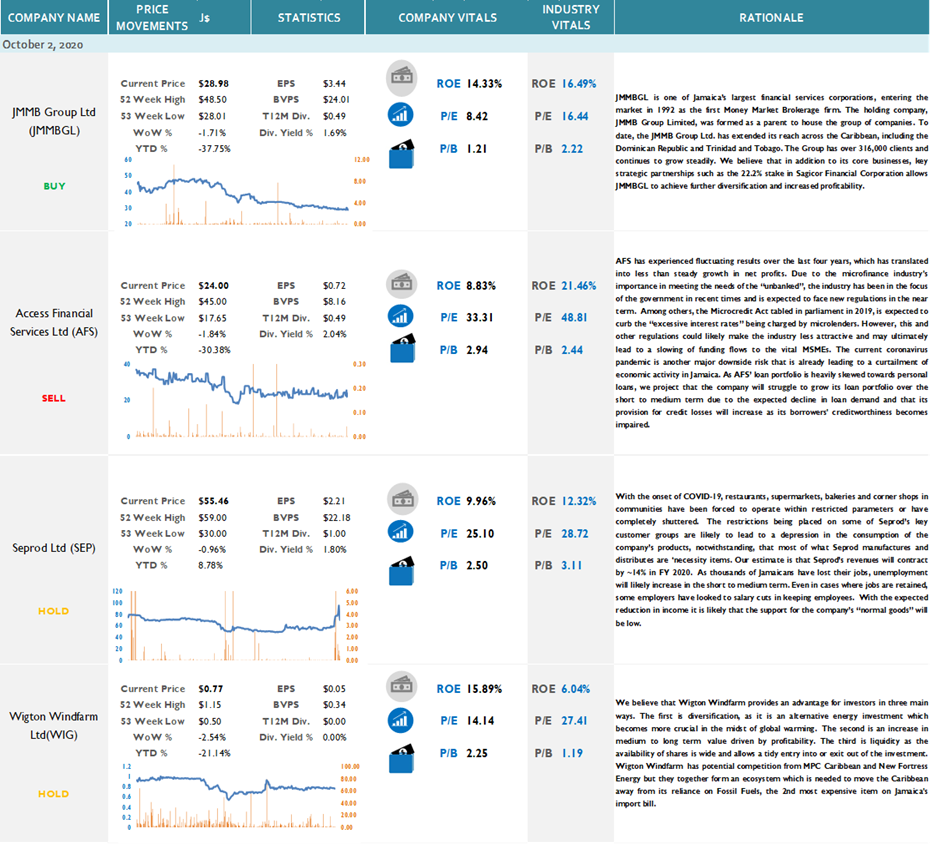The height and width of the screenshot is (844, 930).
Task: Select wallet P/B icon for Wigton
Action: (x=402, y=759)
